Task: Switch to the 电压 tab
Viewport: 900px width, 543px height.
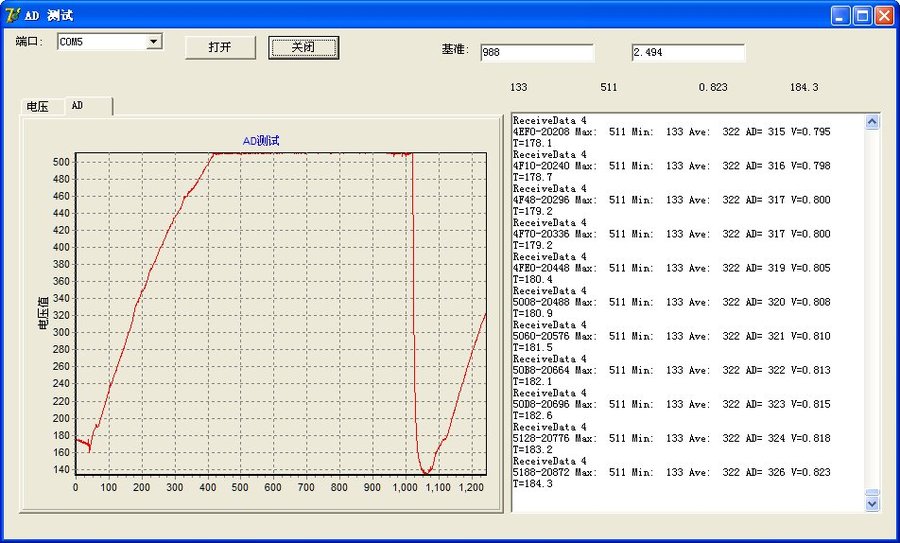Action: coord(39,106)
